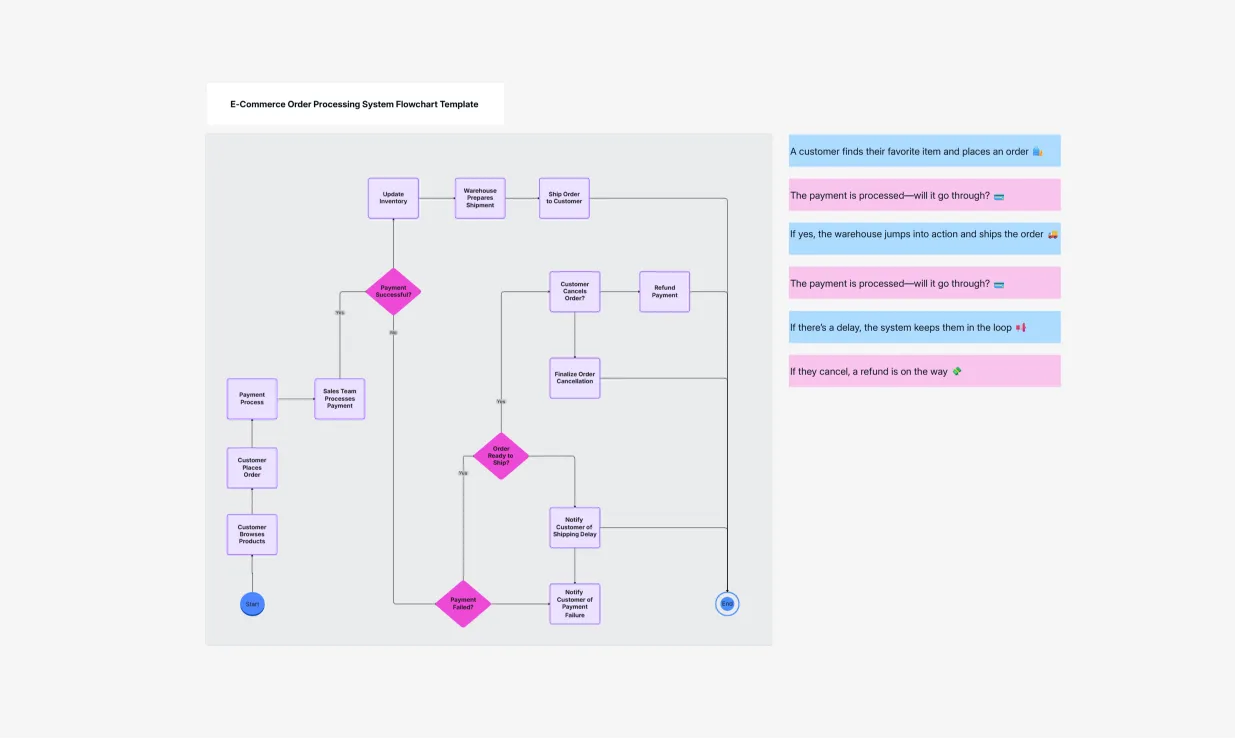Select the Payment Failed? decision diamond

click(x=463, y=604)
